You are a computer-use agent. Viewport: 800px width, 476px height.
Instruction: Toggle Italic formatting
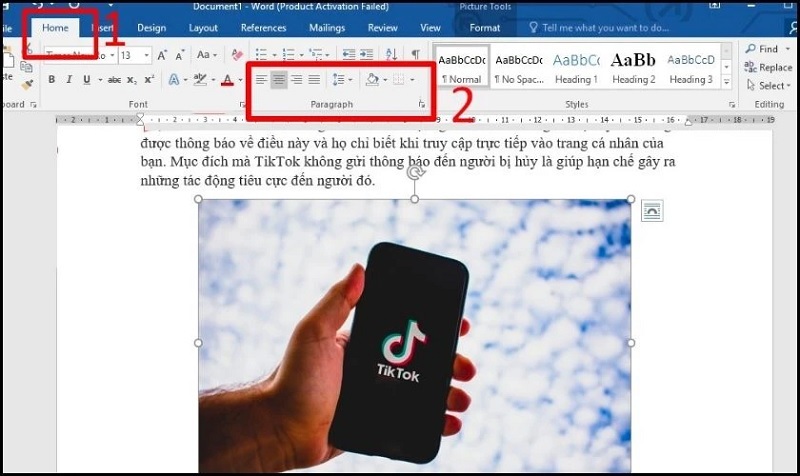pos(69,79)
